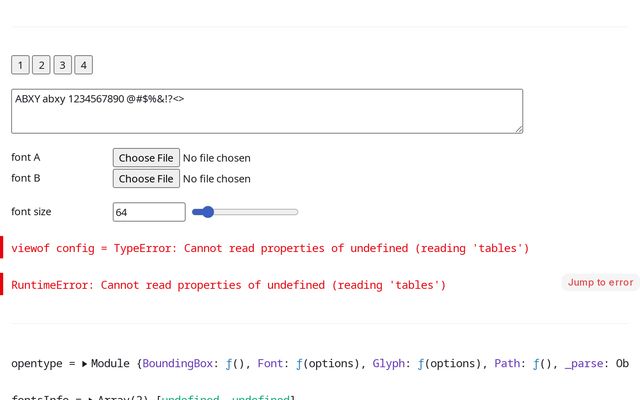Click the text area resize handle

coord(518,128)
